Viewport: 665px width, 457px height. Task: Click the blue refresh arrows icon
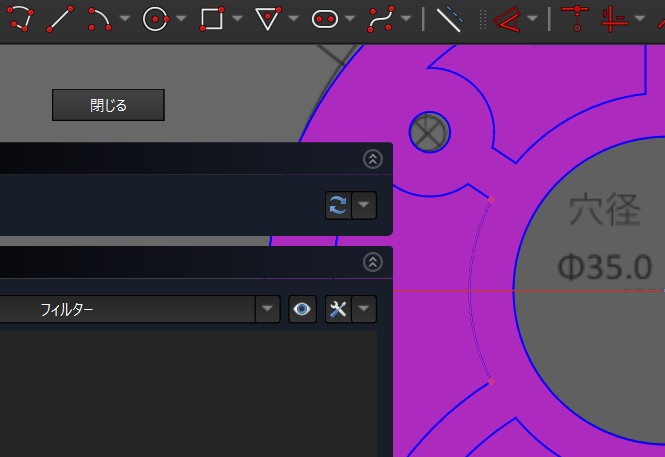click(x=338, y=205)
